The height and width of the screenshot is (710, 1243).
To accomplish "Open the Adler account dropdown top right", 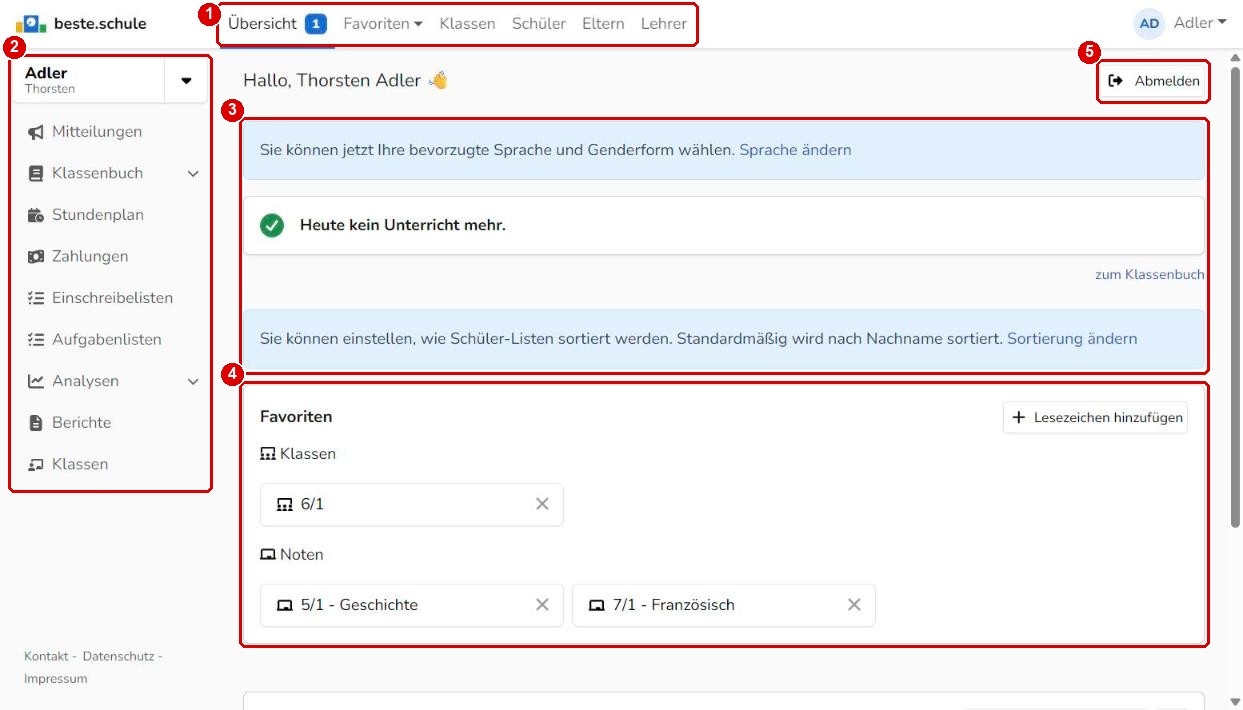I will 1200,23.
